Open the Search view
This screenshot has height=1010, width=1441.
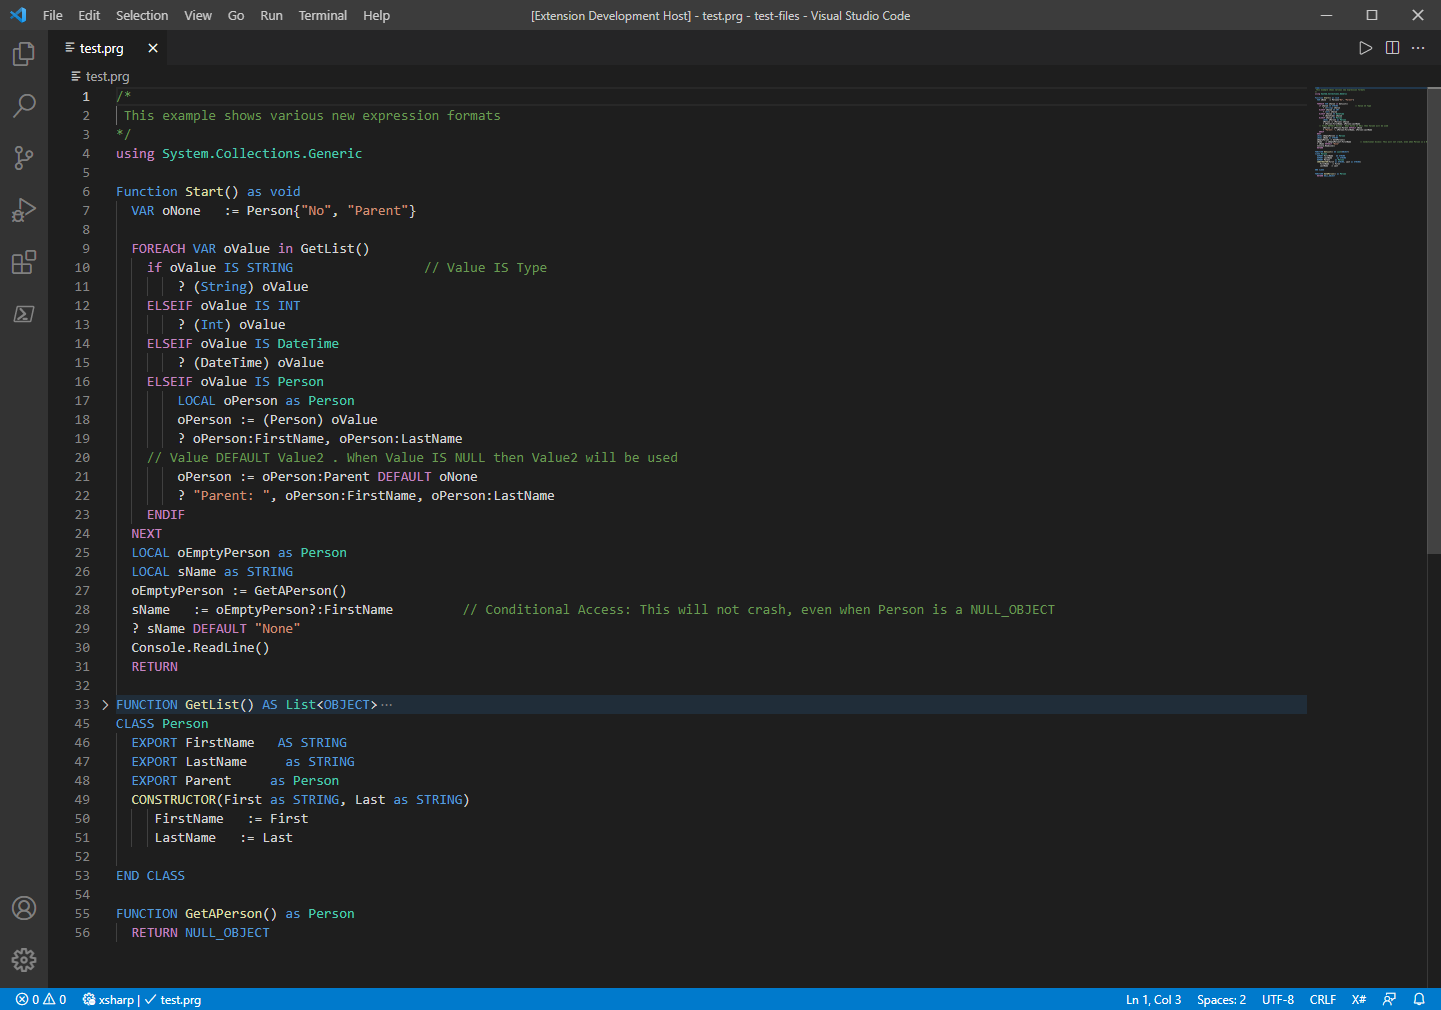click(x=24, y=105)
